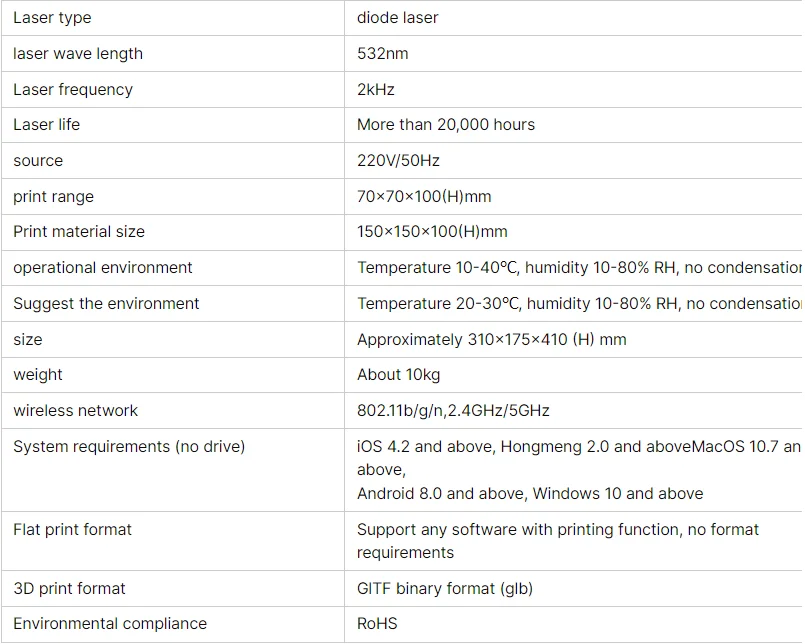The height and width of the screenshot is (644, 805).
Task: Click the '220V/50Hz' source value
Action: pos(398,160)
